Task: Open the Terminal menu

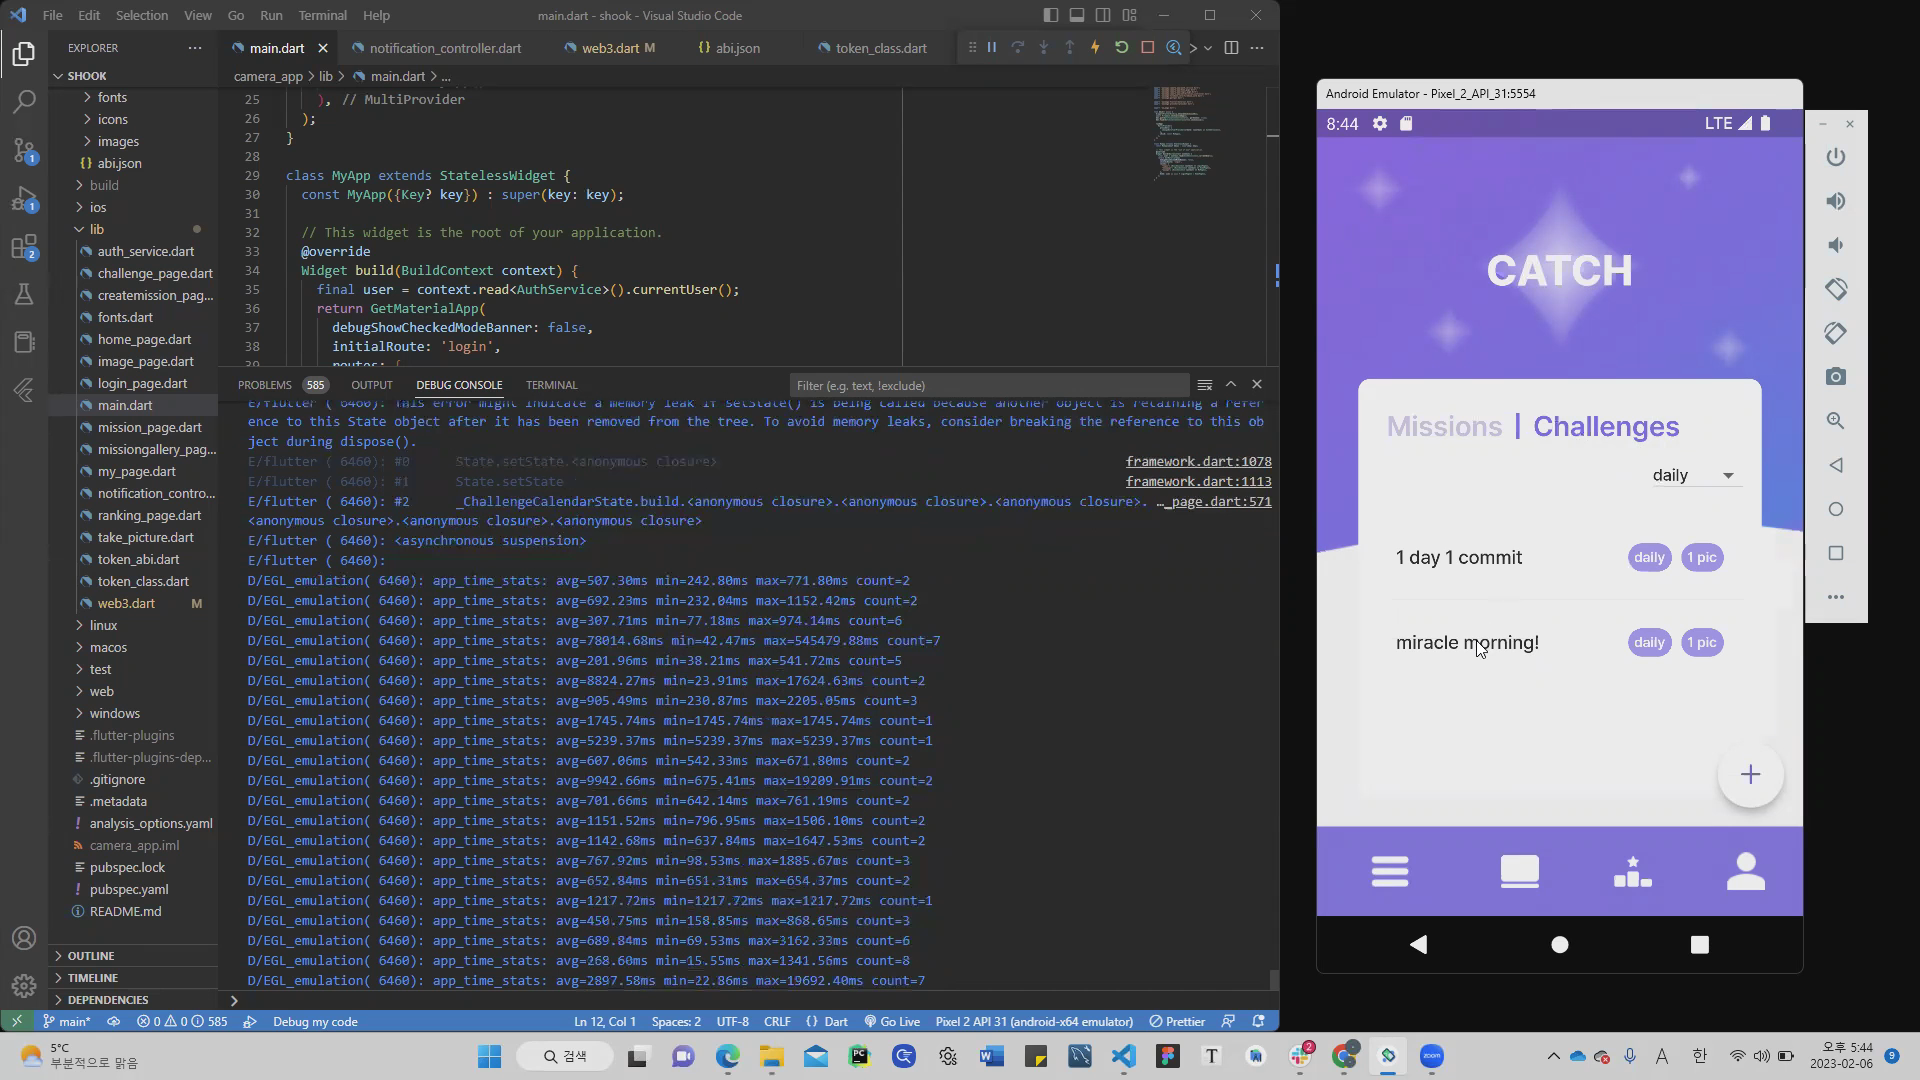Action: click(322, 15)
